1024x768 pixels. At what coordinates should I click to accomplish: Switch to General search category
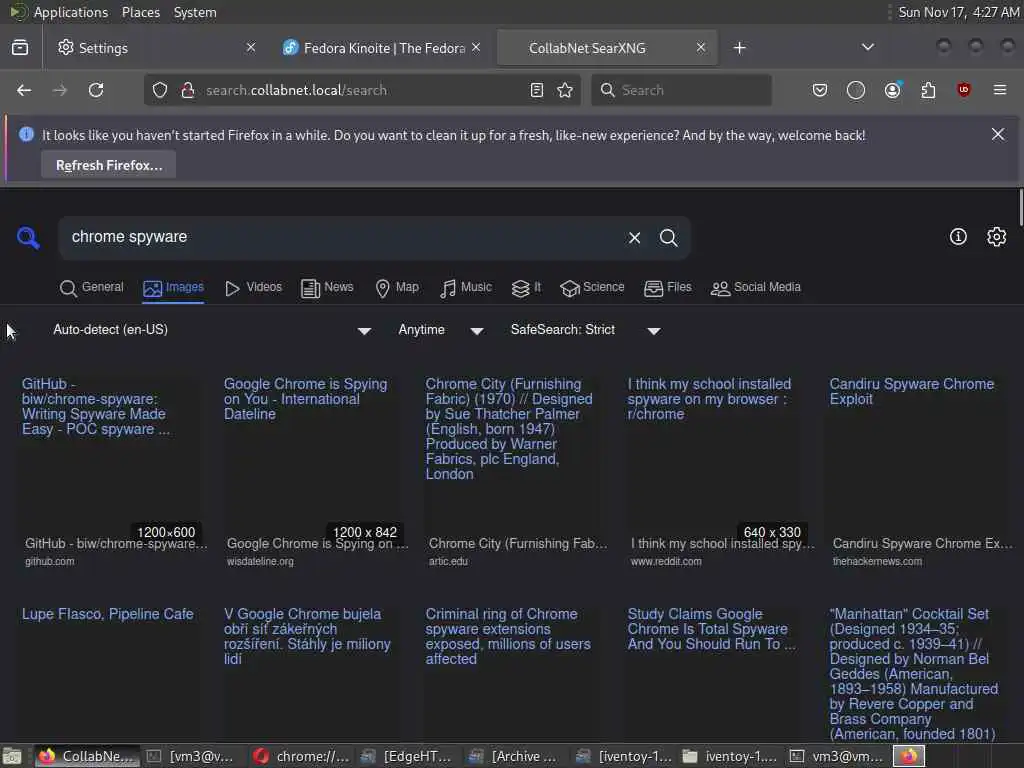(91, 287)
